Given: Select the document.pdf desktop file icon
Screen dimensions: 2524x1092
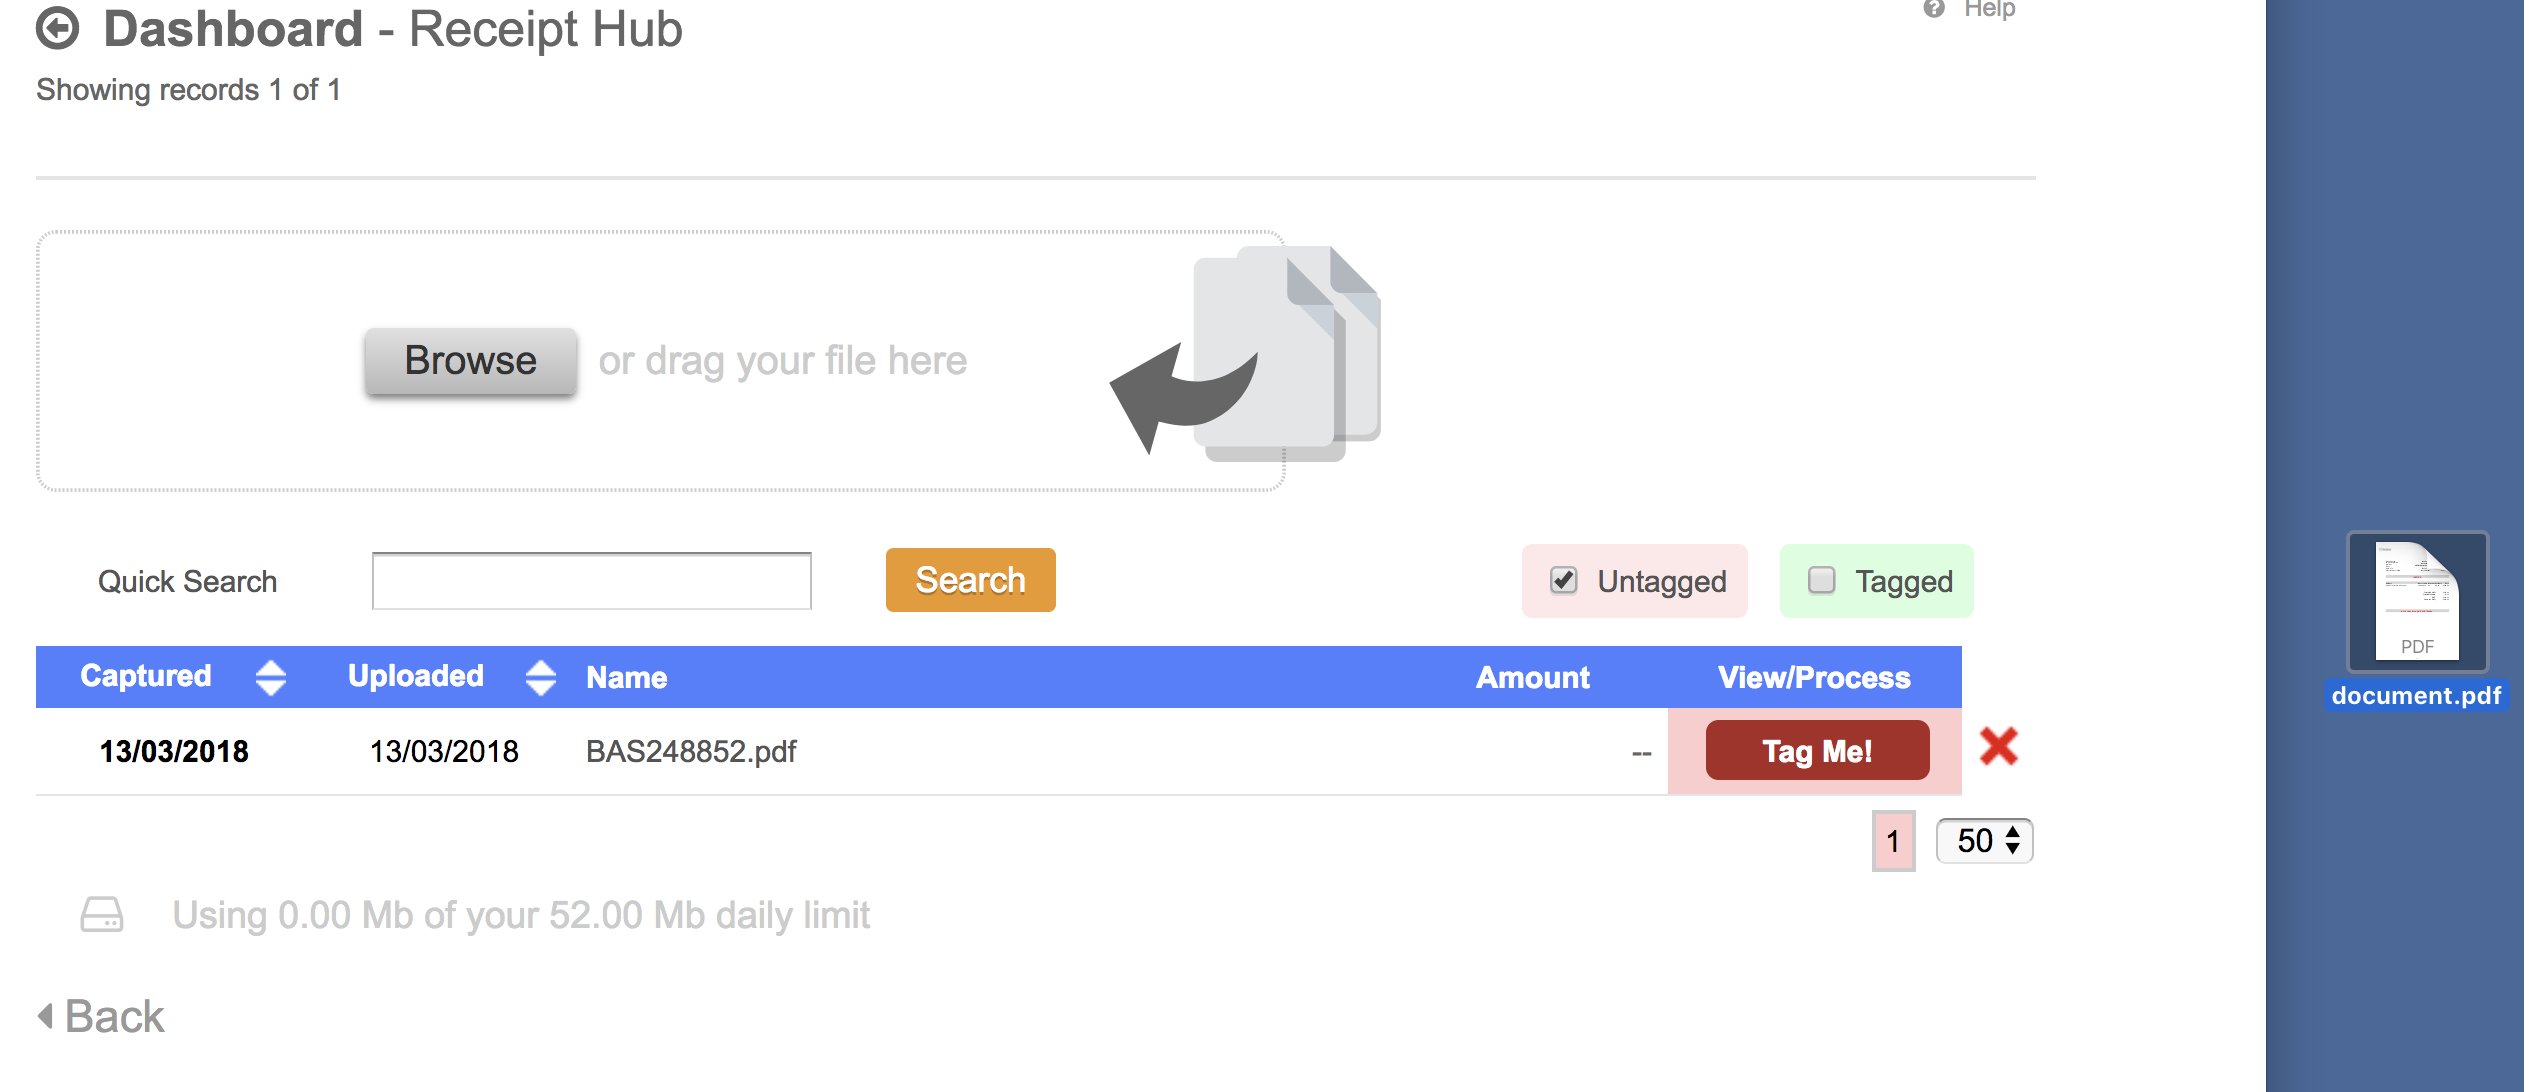Looking at the screenshot, I should [2417, 602].
